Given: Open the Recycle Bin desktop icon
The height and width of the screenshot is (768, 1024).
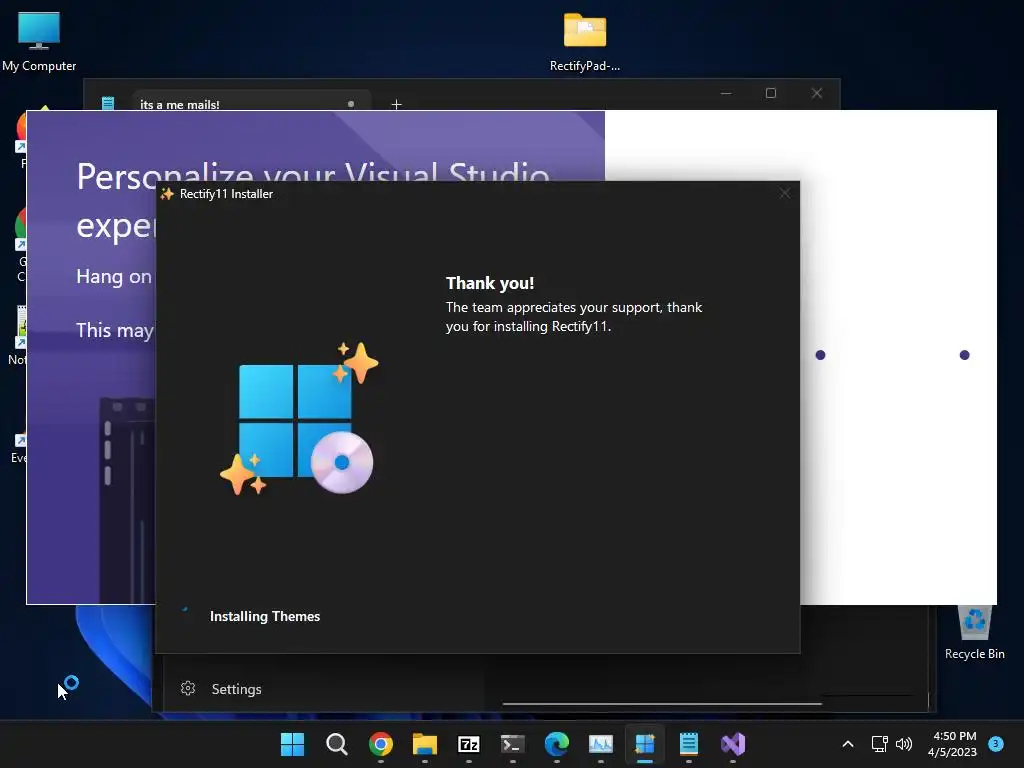Looking at the screenshot, I should coord(974,633).
